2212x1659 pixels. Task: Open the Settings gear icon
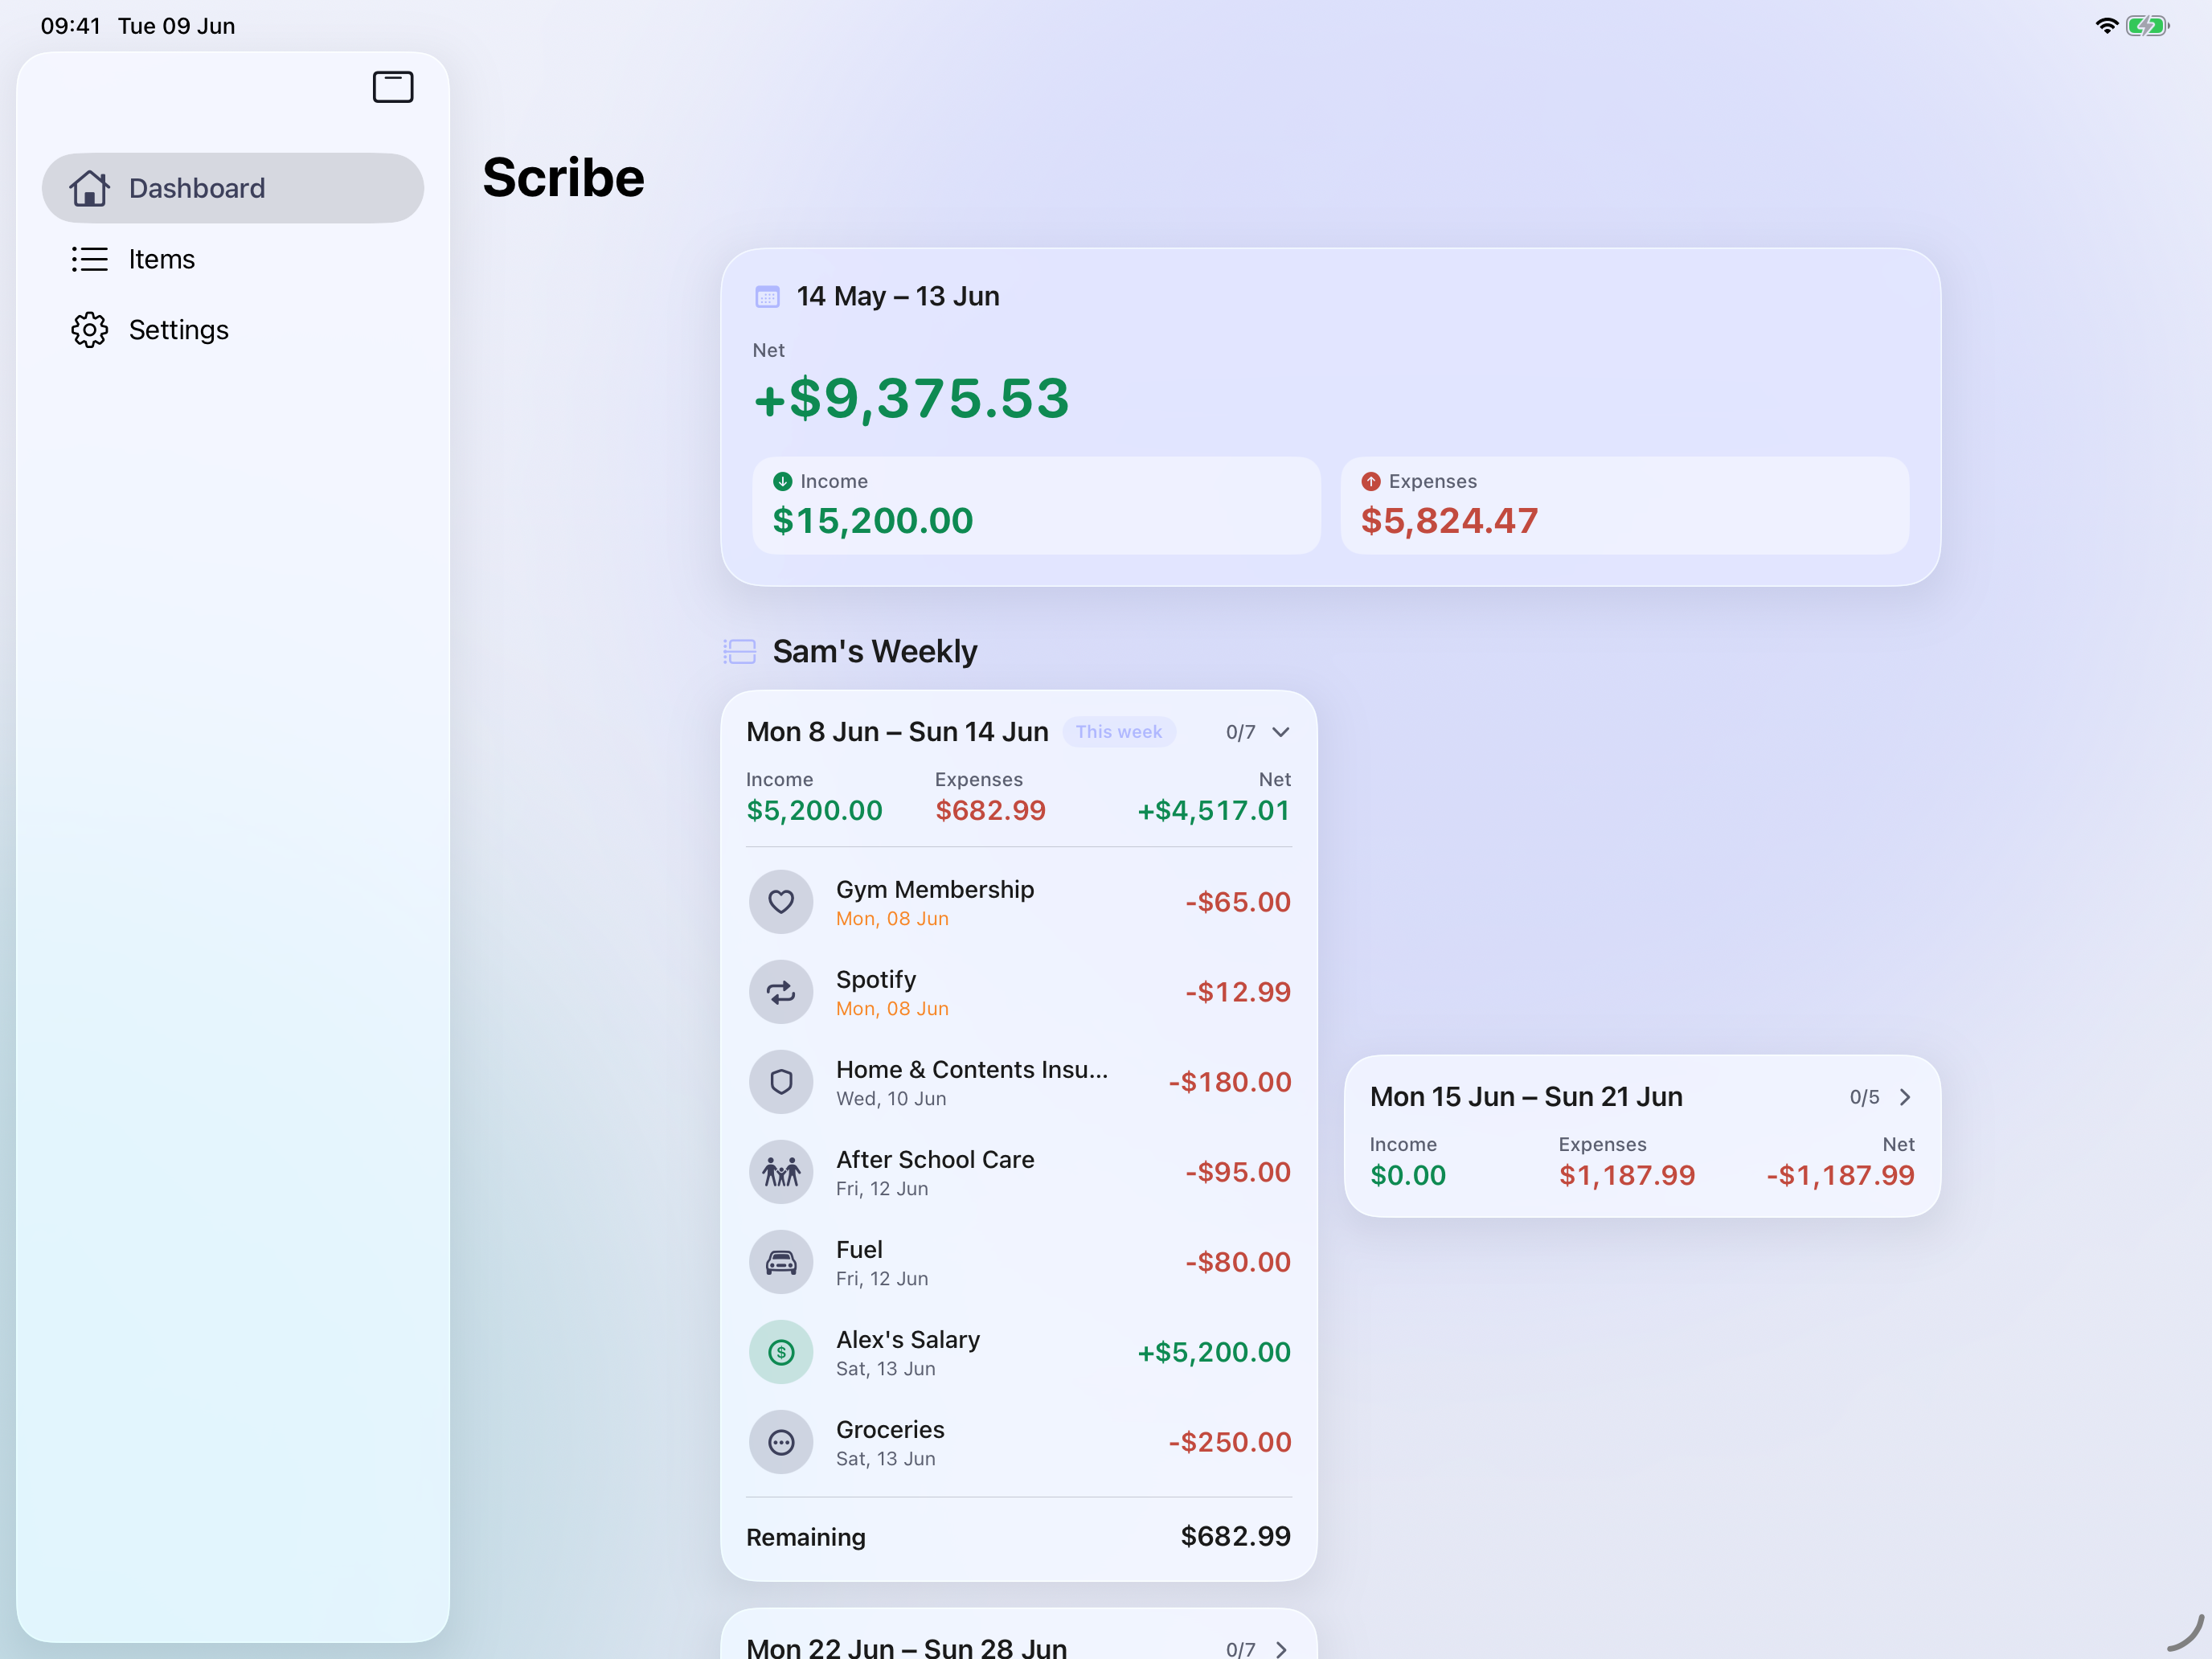89,330
